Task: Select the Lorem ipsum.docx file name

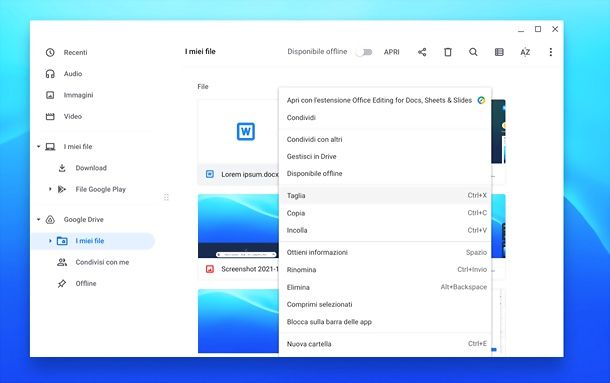Action: [250, 174]
